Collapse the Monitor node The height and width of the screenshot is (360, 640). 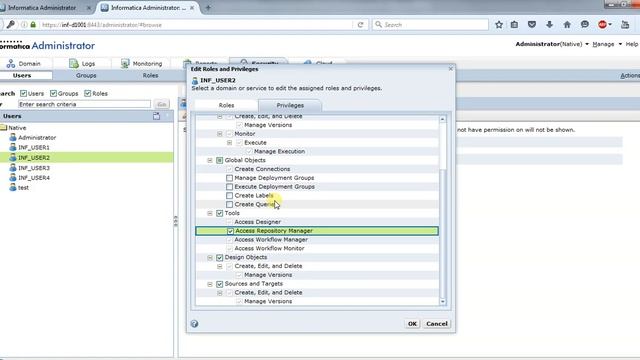pos(220,134)
